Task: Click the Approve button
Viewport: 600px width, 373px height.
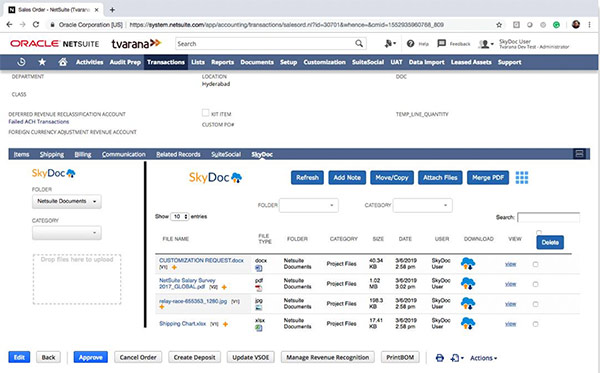Action: [91, 357]
